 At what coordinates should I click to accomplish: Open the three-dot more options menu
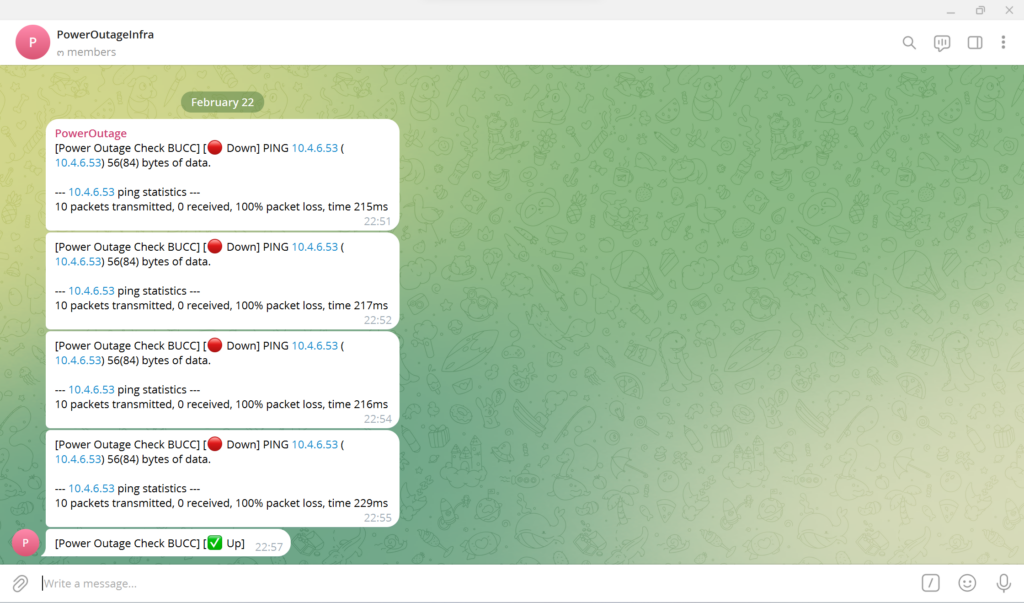coord(1003,43)
